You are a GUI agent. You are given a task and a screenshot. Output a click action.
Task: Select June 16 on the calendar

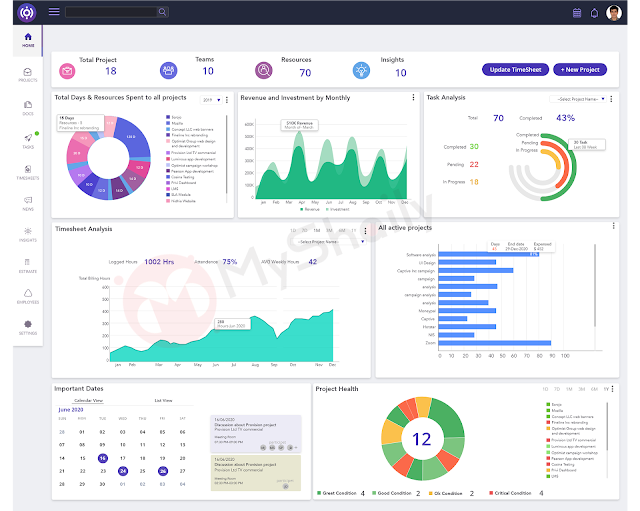102,457
